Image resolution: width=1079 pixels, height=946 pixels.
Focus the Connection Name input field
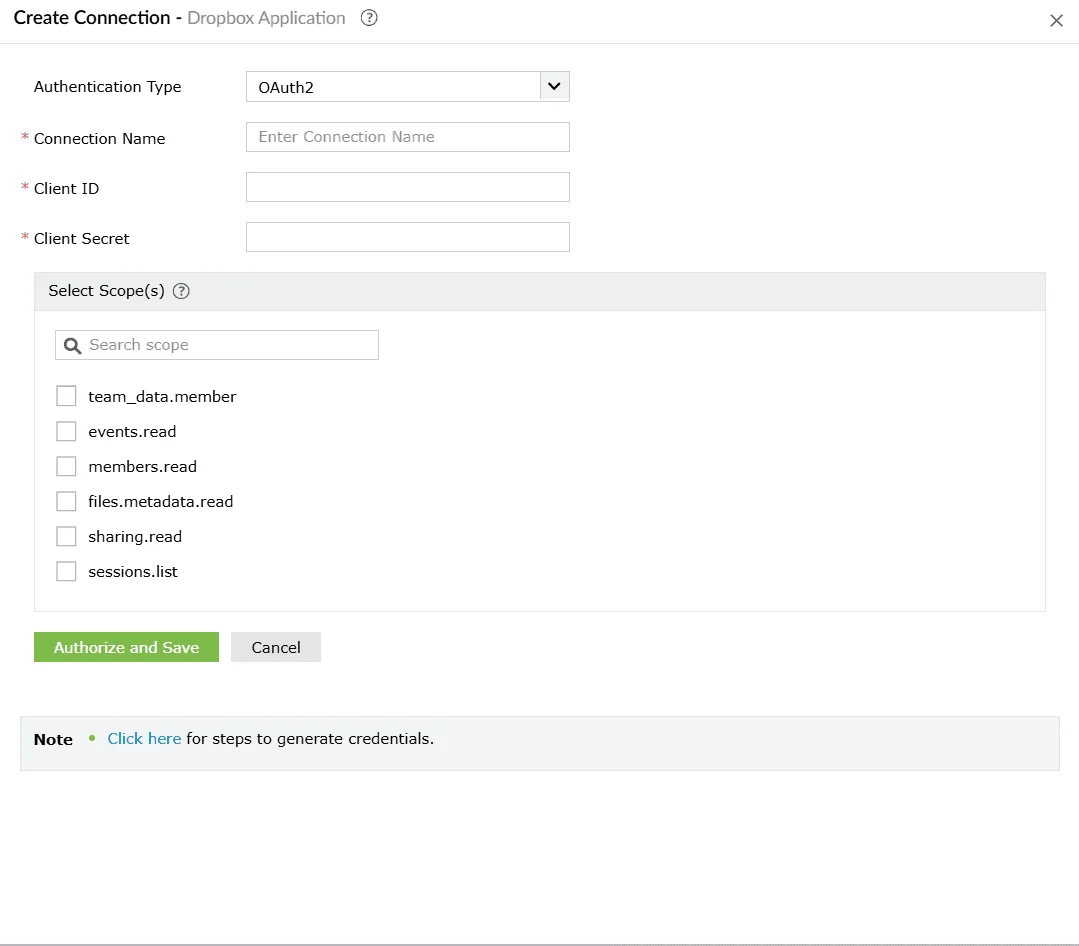[407, 137]
